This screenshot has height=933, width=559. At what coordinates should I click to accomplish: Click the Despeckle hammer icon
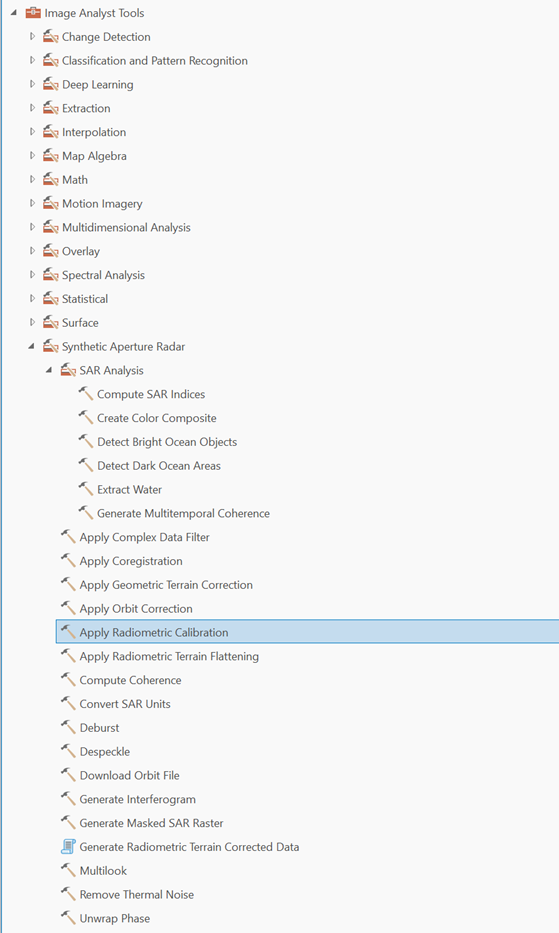click(x=68, y=750)
